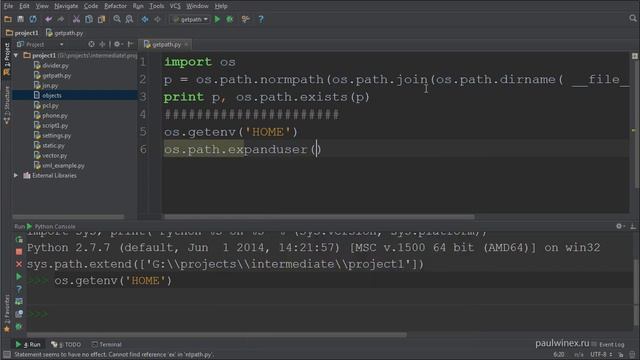Viewport: 640px width, 360px height.
Task: Click the Synchronize toolbar icon
Action: click(33, 19)
